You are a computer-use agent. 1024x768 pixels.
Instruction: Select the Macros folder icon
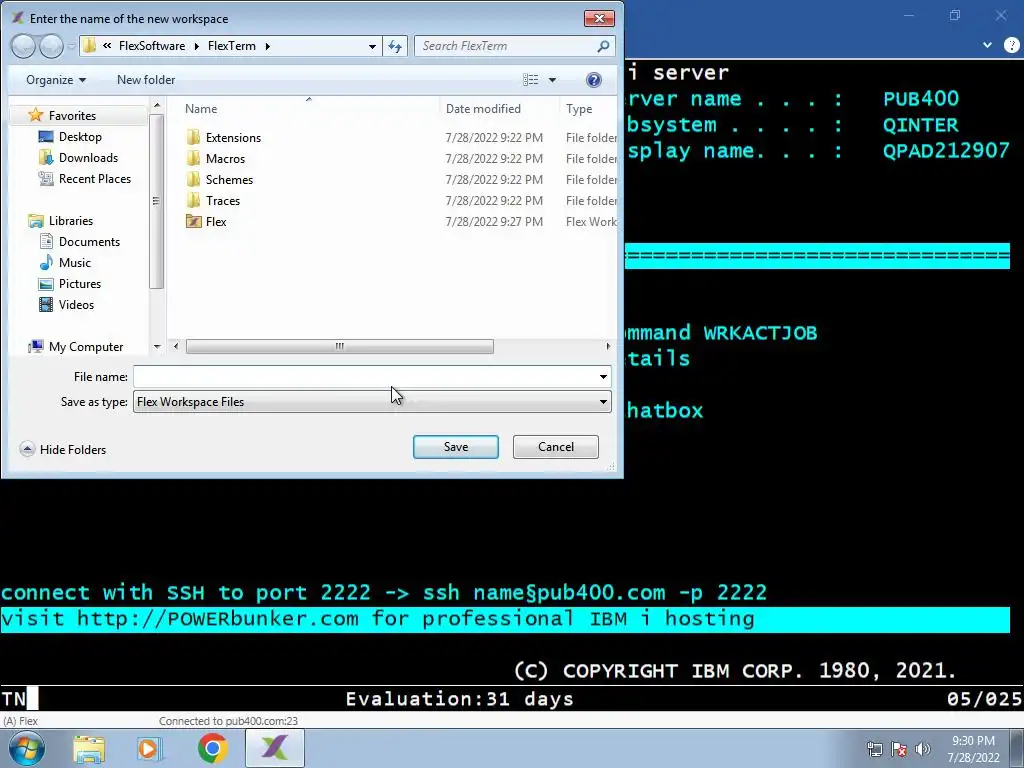(193, 158)
